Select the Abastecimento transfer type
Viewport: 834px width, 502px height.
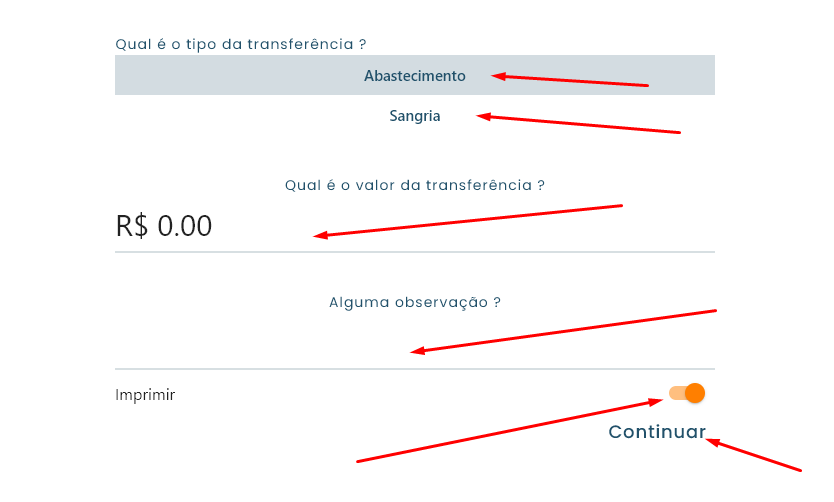414,76
